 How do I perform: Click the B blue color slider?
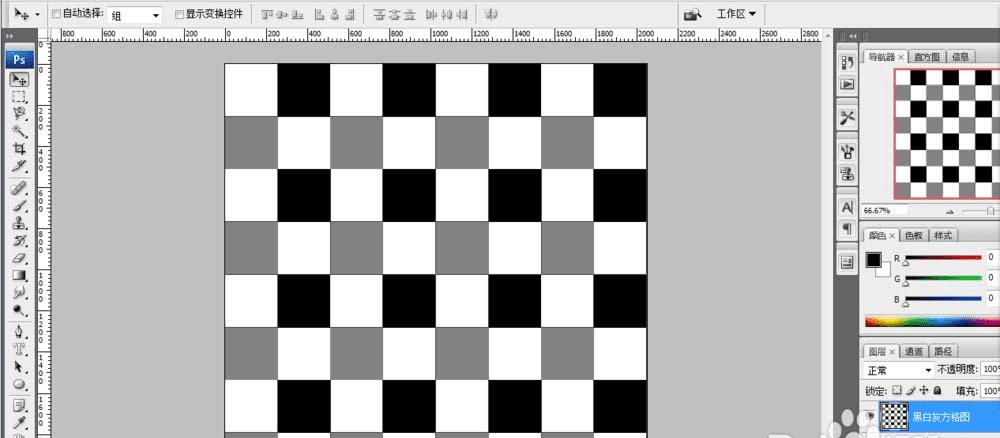pyautogui.click(x=943, y=298)
